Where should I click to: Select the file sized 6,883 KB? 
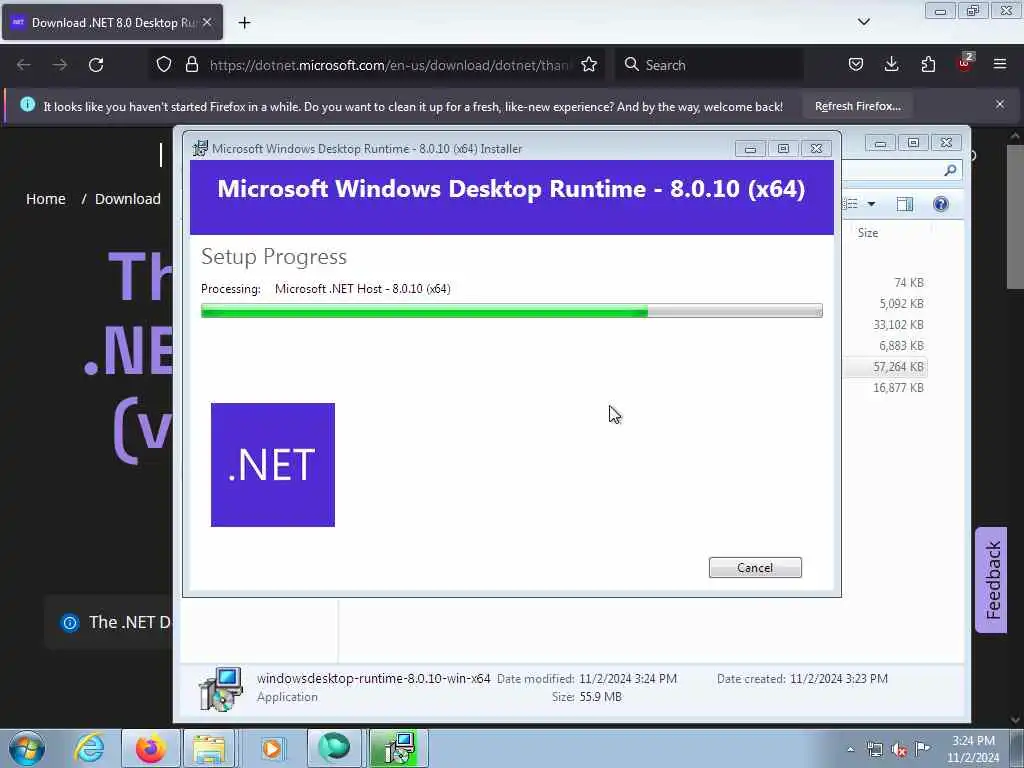coord(901,345)
